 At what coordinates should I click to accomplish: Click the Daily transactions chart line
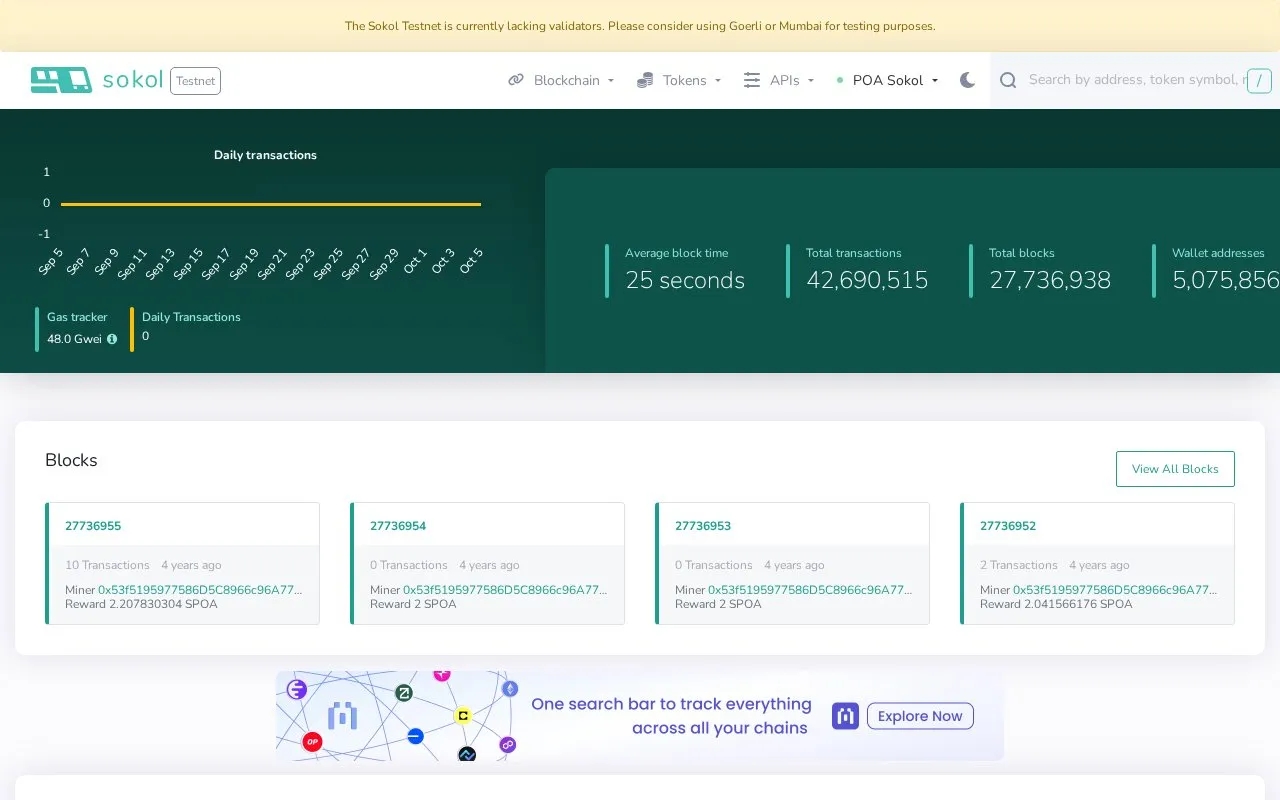coord(270,204)
